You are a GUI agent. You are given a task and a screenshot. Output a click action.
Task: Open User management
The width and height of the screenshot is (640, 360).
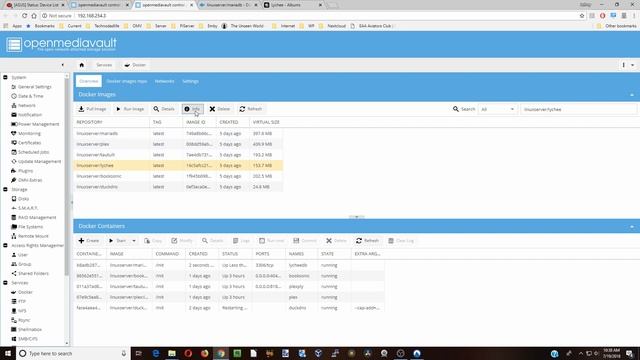click(x=22, y=255)
